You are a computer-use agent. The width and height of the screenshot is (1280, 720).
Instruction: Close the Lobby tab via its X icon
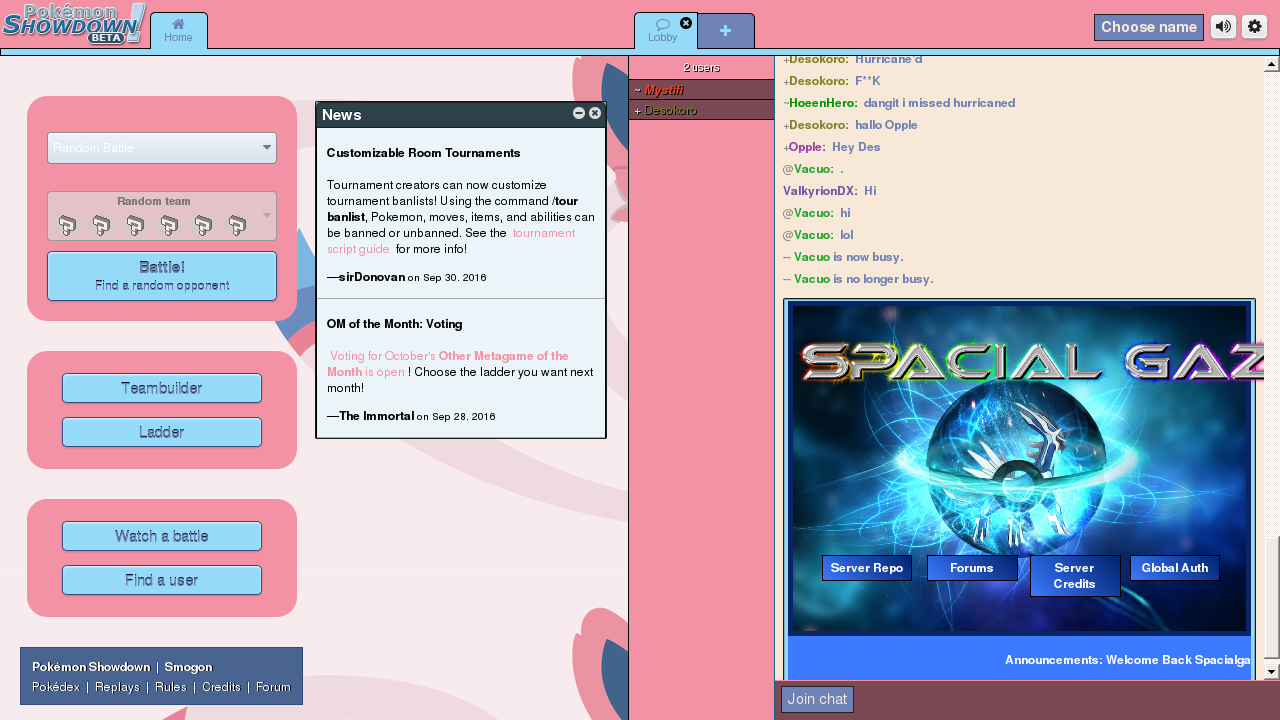pyautogui.click(x=686, y=23)
